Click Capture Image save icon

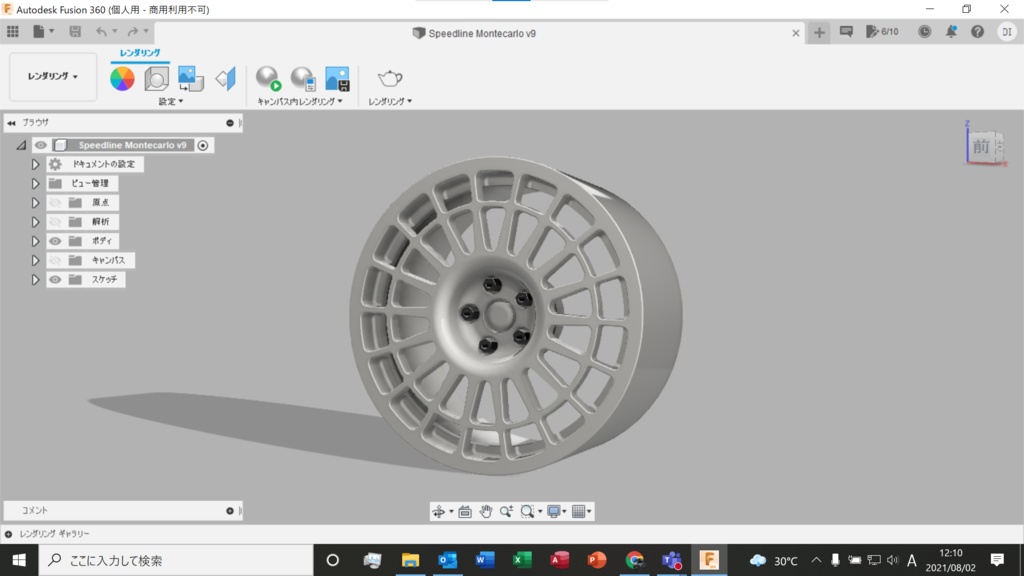point(337,79)
